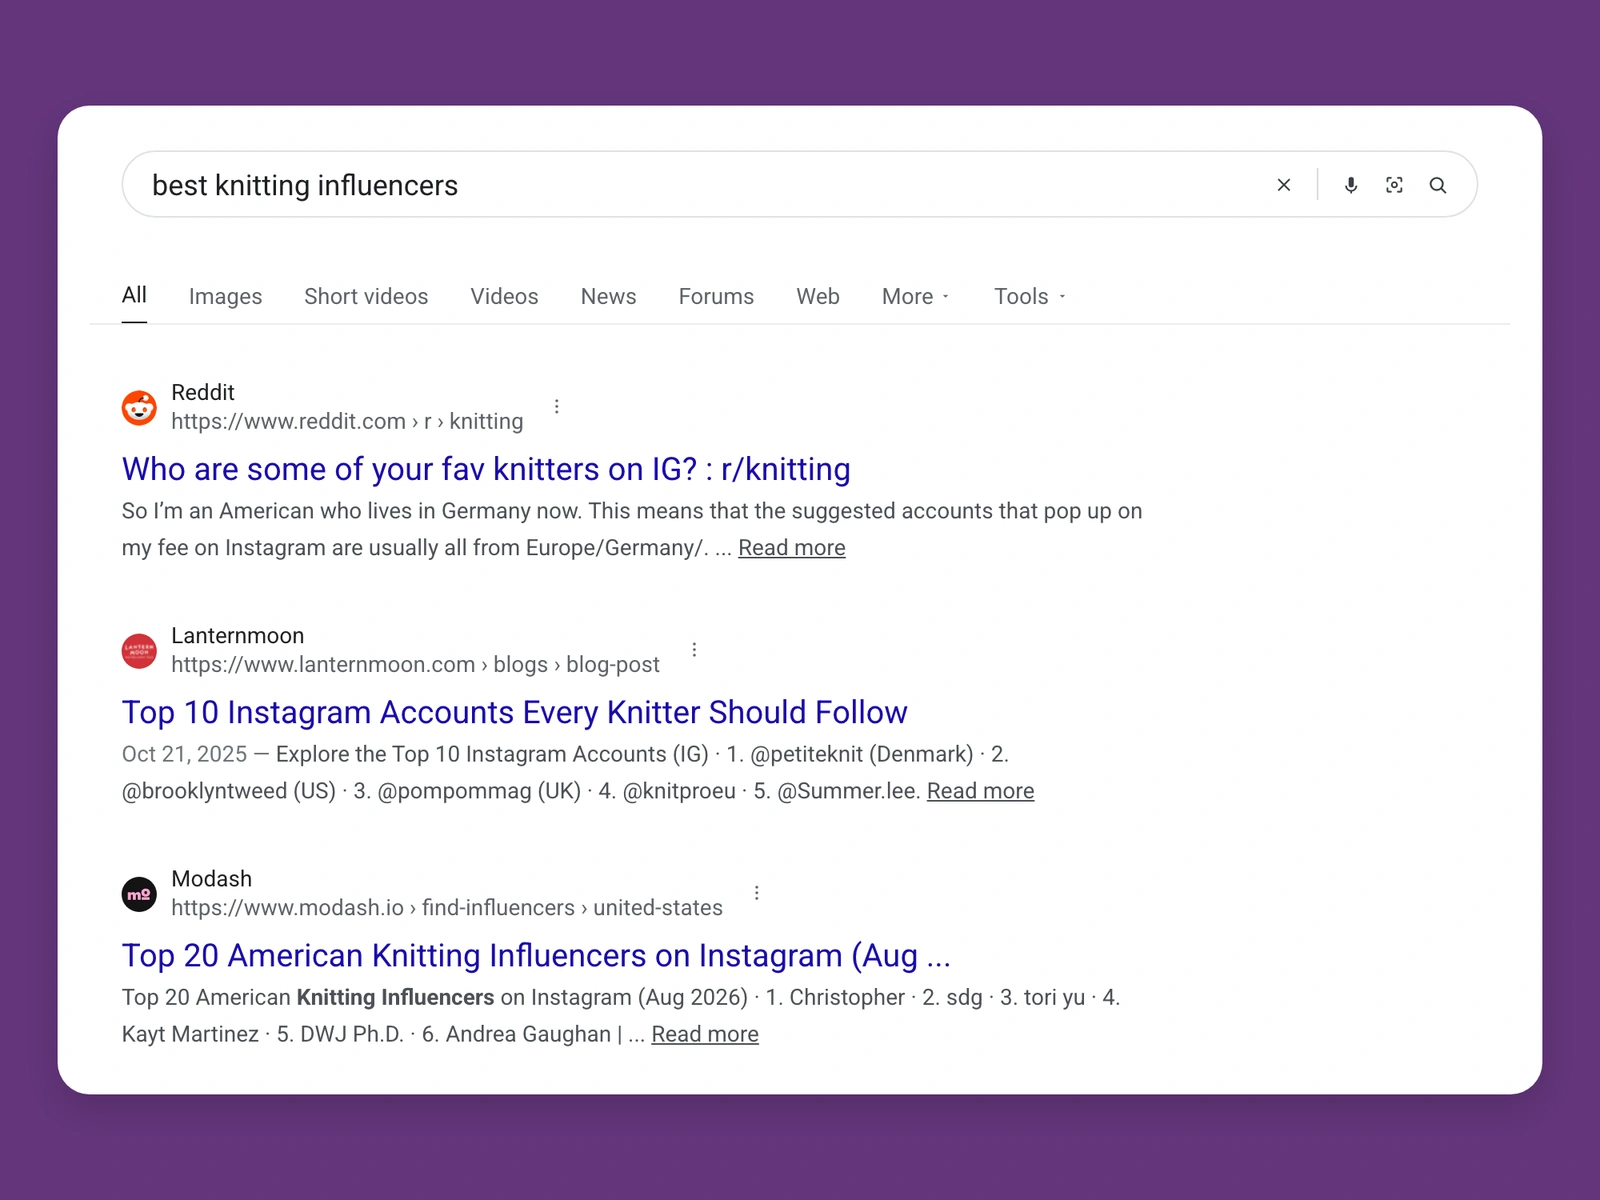This screenshot has height=1200, width=1600.
Task: Click the lanternmoon.com blogs URL
Action: click(x=415, y=664)
